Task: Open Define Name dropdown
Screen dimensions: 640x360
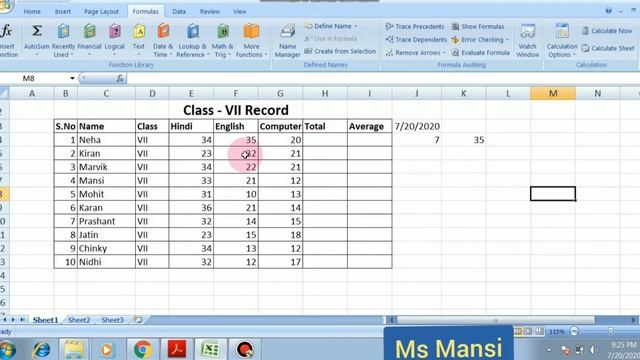Action: point(331,26)
